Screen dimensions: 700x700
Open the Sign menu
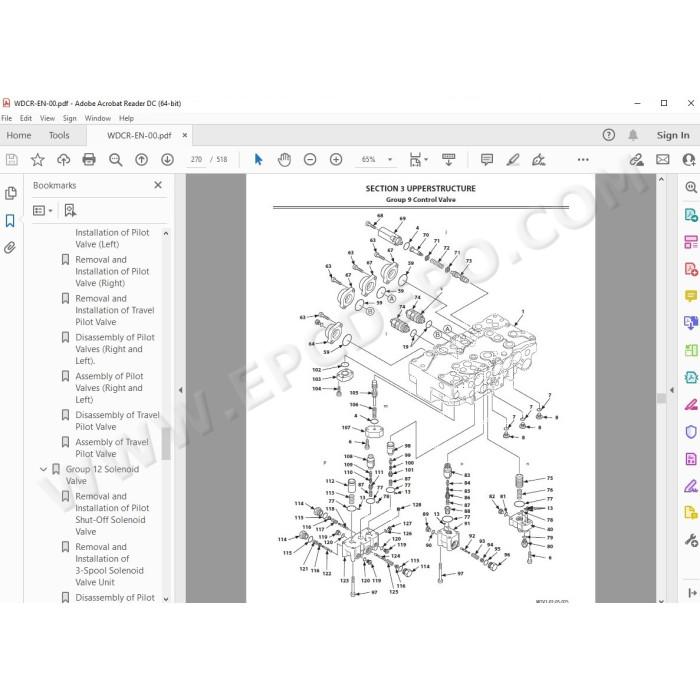tap(70, 118)
